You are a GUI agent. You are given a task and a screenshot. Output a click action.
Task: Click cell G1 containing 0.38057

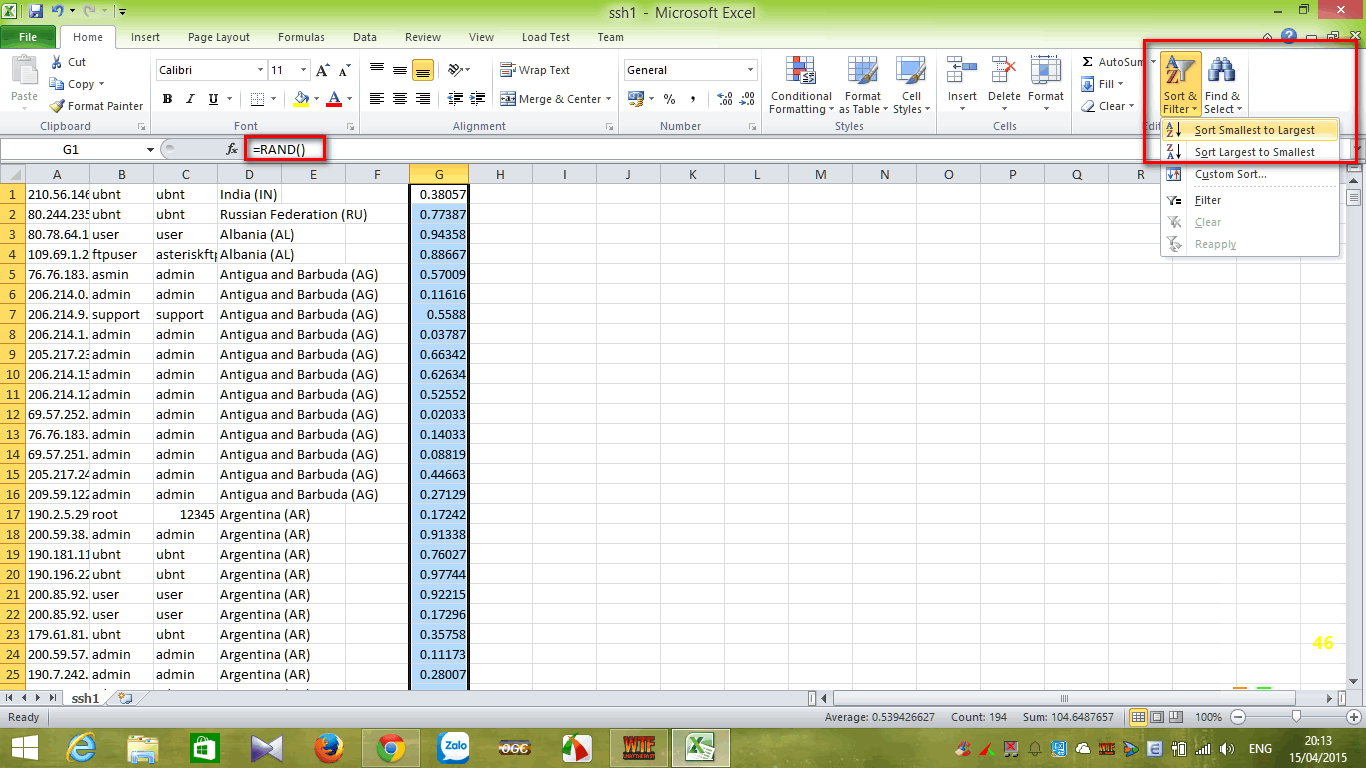[439, 194]
